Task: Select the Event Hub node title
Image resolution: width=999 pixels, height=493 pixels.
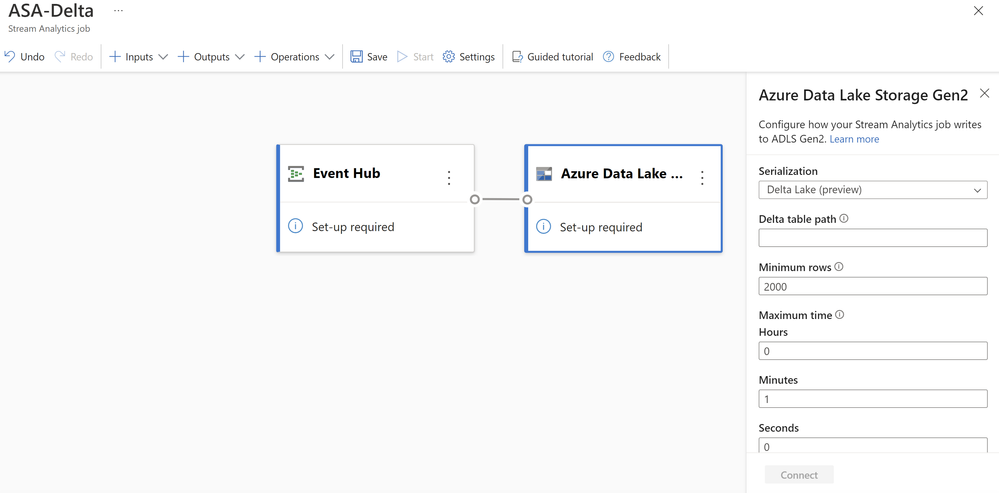Action: [x=347, y=173]
